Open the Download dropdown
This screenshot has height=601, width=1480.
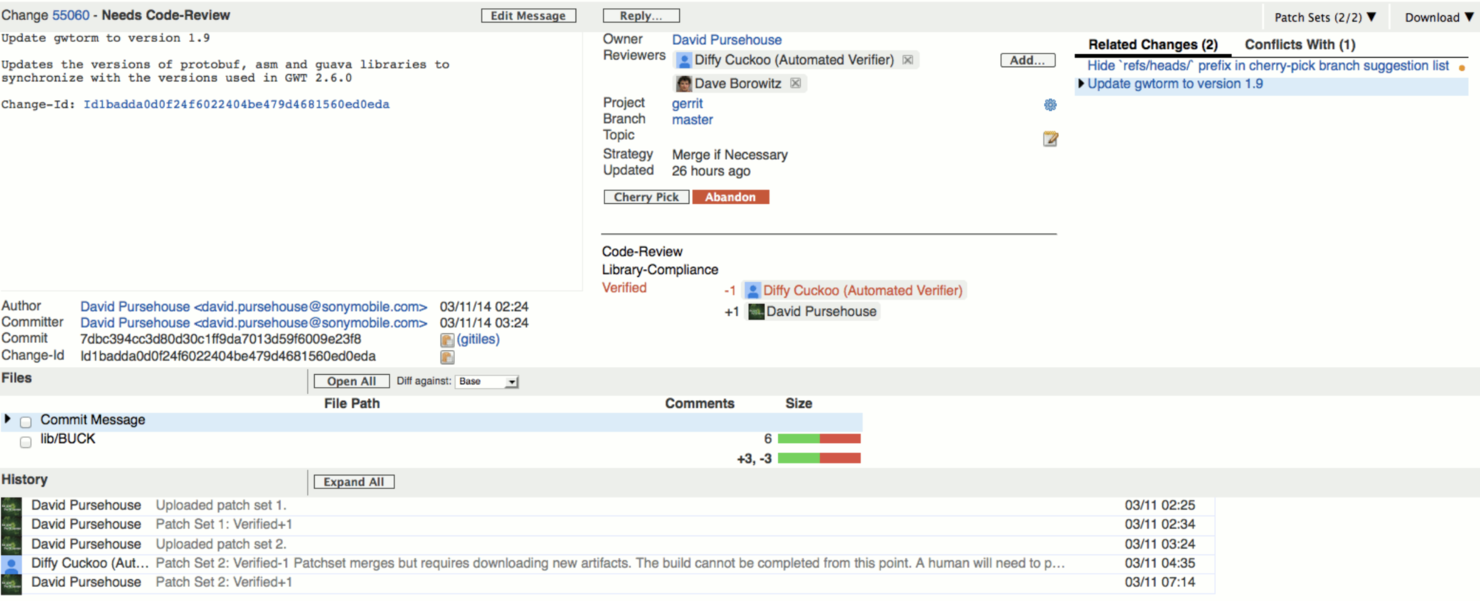click(x=1436, y=17)
